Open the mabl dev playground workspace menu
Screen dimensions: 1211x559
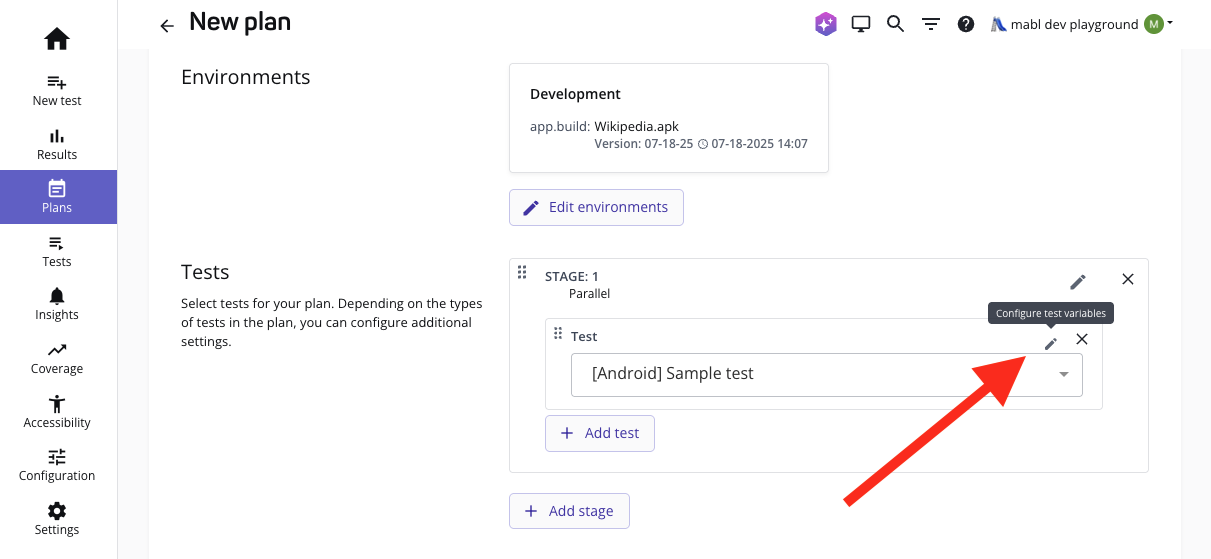tap(1080, 24)
